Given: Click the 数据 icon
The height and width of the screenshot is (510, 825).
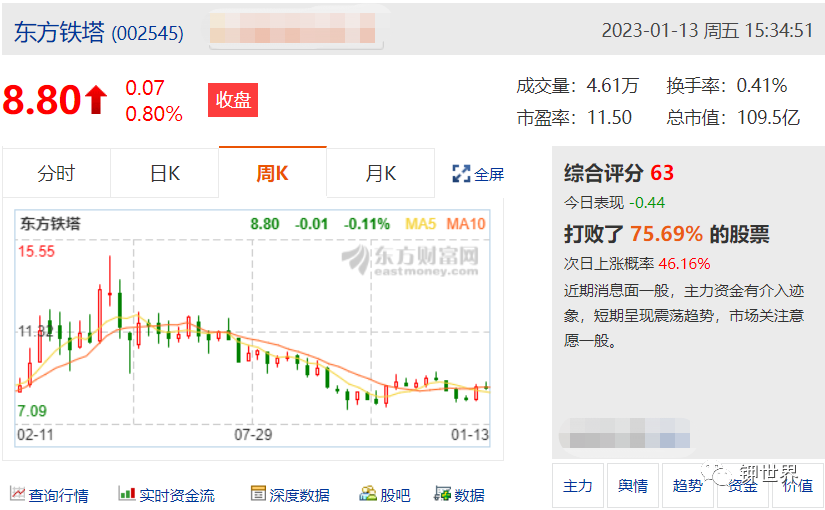Looking at the screenshot, I should (x=442, y=494).
